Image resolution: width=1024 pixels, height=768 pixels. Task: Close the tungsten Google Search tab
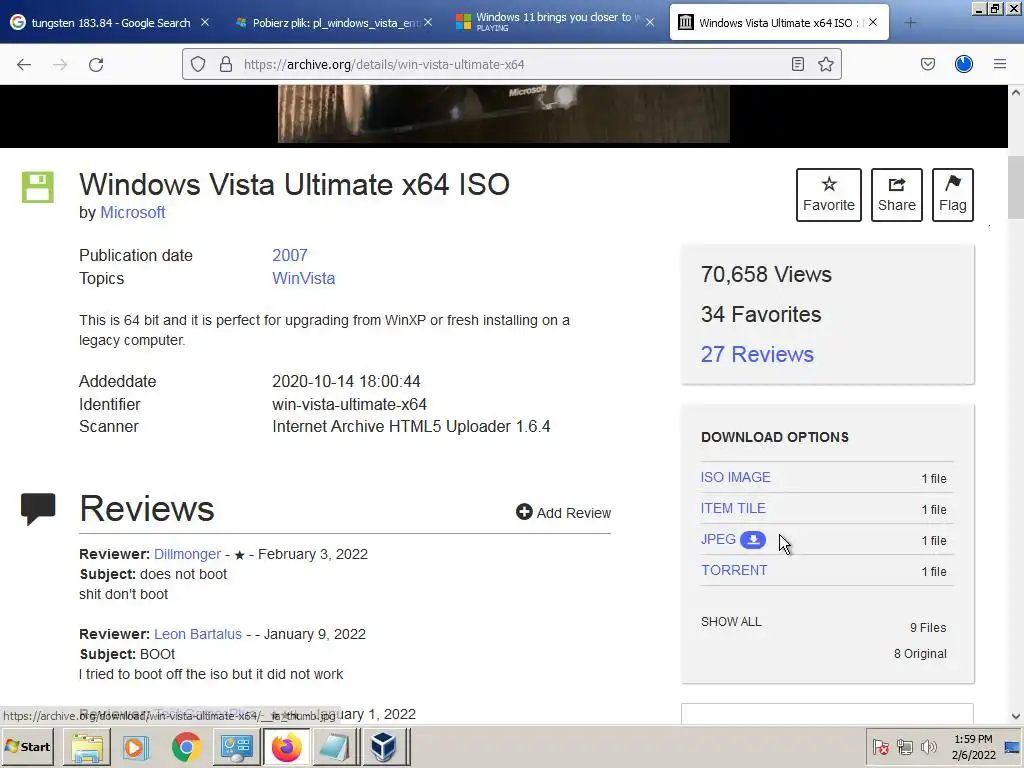pos(205,22)
